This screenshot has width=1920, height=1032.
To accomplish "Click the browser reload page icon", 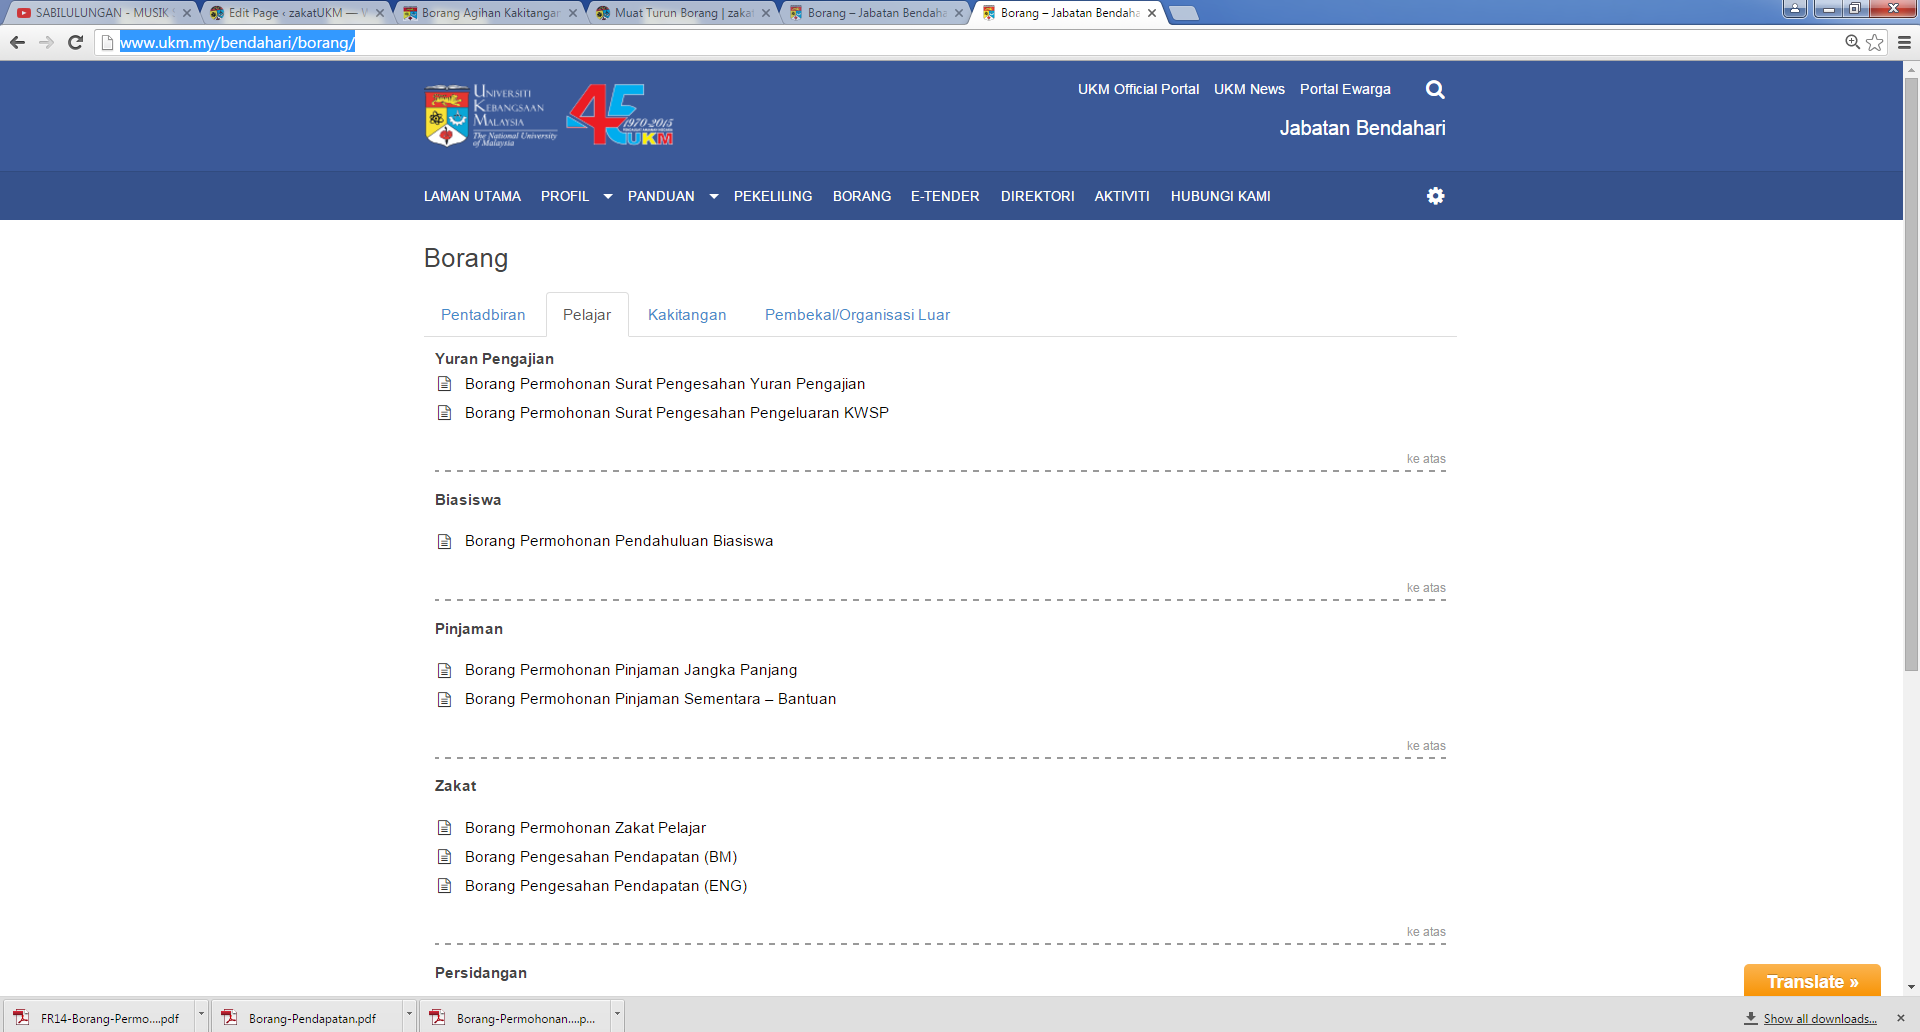I will (75, 42).
